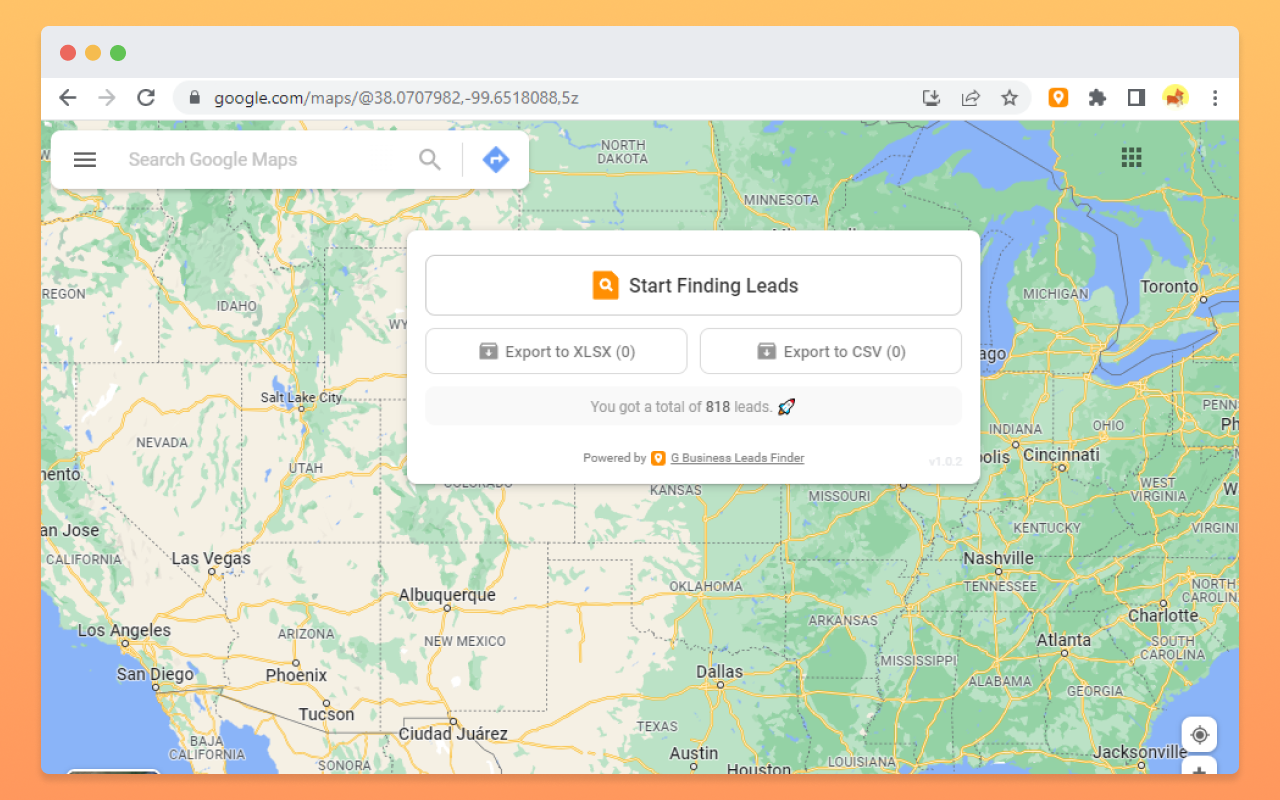This screenshot has width=1280, height=800.
Task: Bookmark the page with the star icon
Action: tap(1009, 98)
